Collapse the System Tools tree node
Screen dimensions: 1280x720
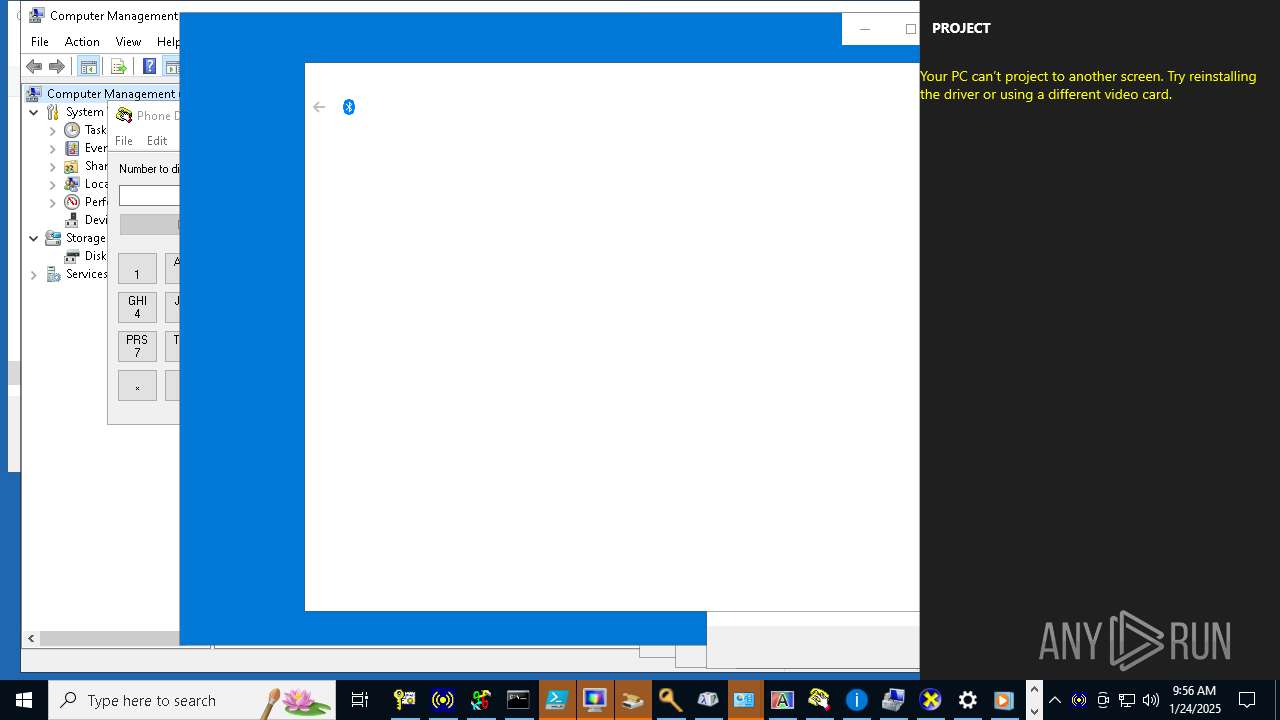click(x=34, y=112)
